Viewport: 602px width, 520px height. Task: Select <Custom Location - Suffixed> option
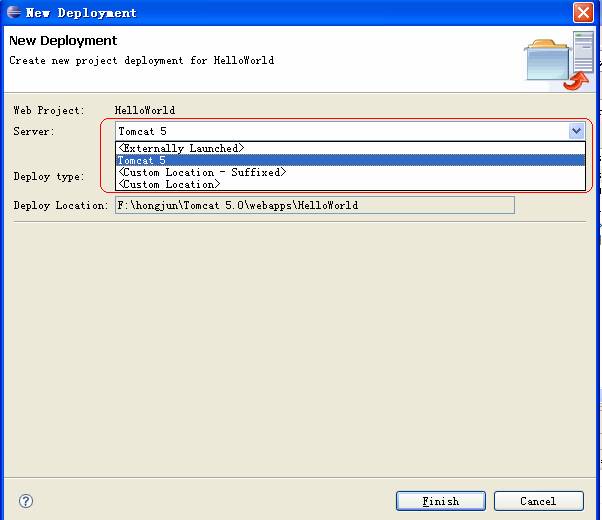point(350,172)
